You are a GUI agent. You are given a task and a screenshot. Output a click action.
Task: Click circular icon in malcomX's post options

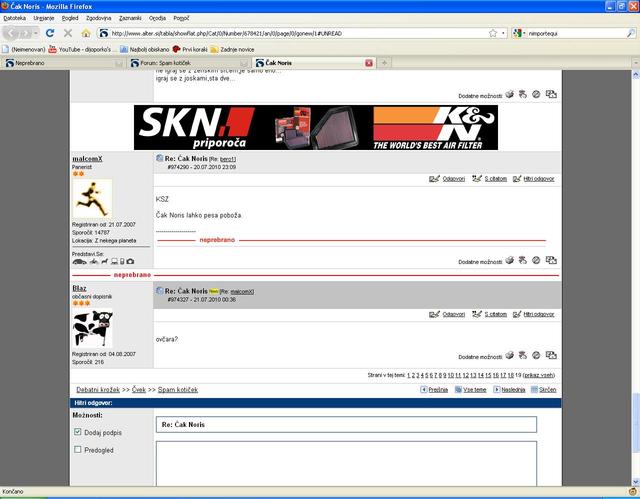click(x=536, y=260)
